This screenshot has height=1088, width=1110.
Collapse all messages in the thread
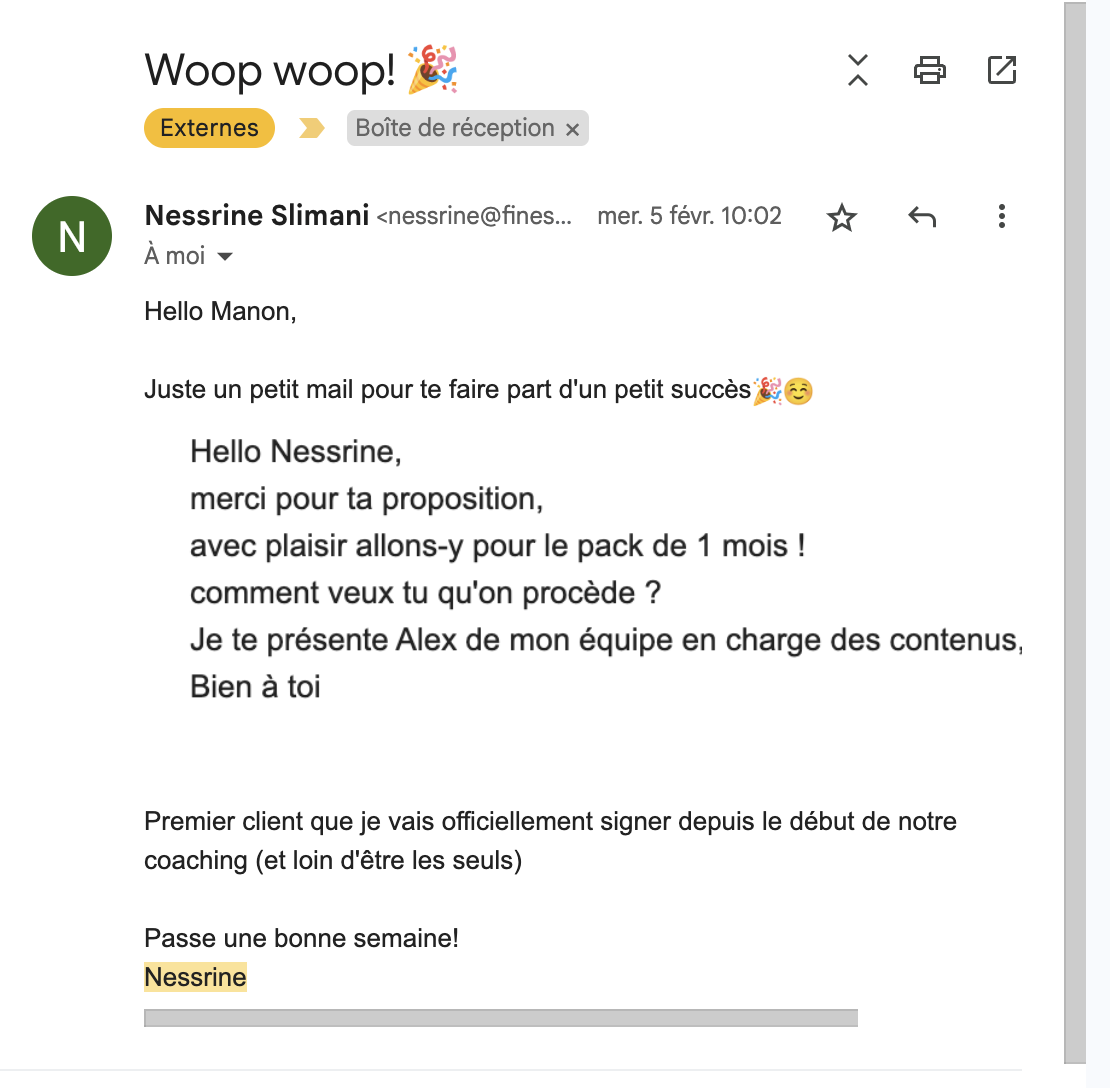(857, 70)
